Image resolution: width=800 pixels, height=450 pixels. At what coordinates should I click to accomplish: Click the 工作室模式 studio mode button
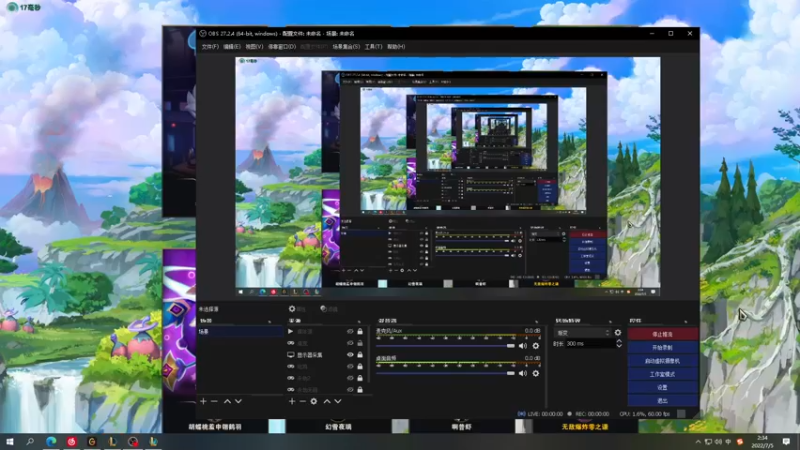(x=662, y=374)
